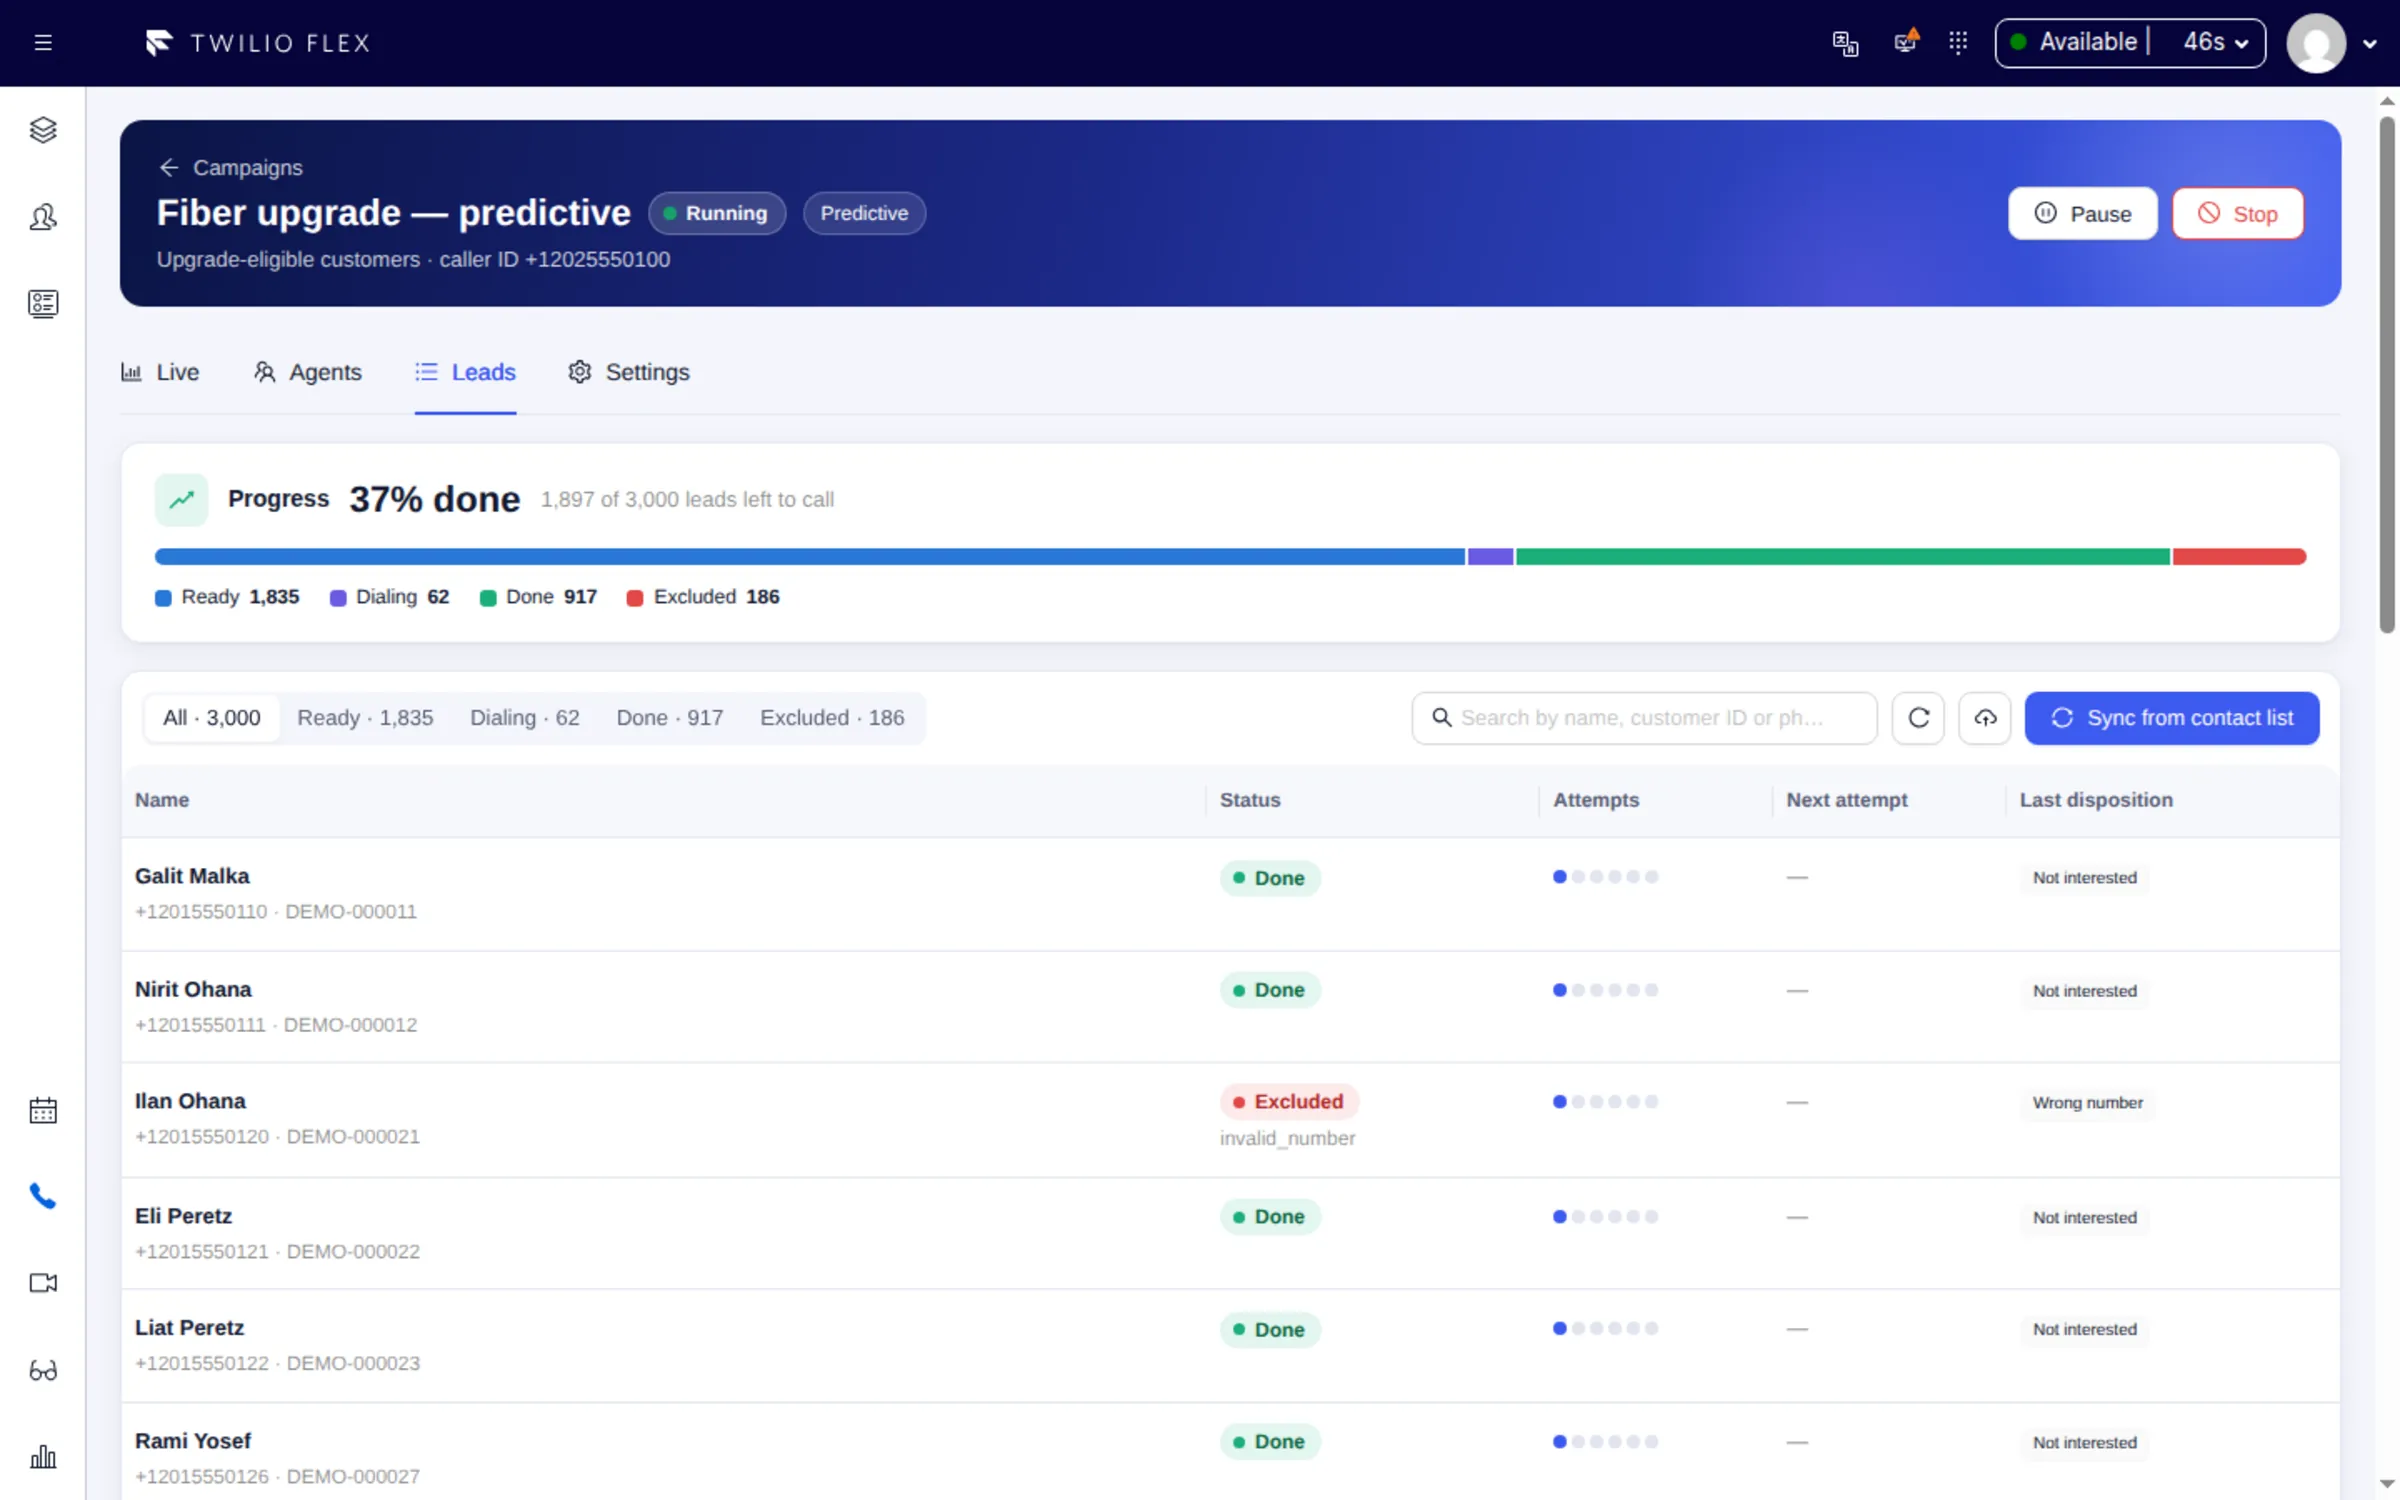The width and height of the screenshot is (2400, 1500).
Task: Open the Settings tab
Action: [x=628, y=372]
